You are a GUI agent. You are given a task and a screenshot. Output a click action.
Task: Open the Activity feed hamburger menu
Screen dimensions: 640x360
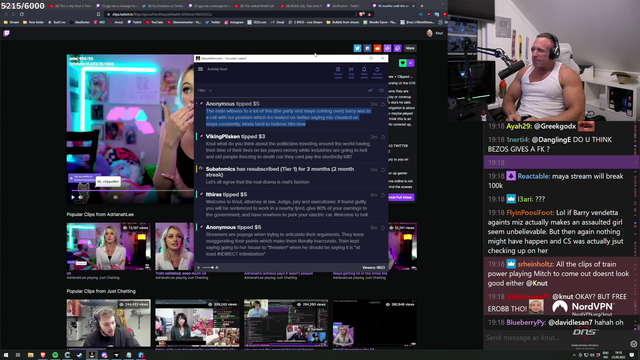pos(200,69)
